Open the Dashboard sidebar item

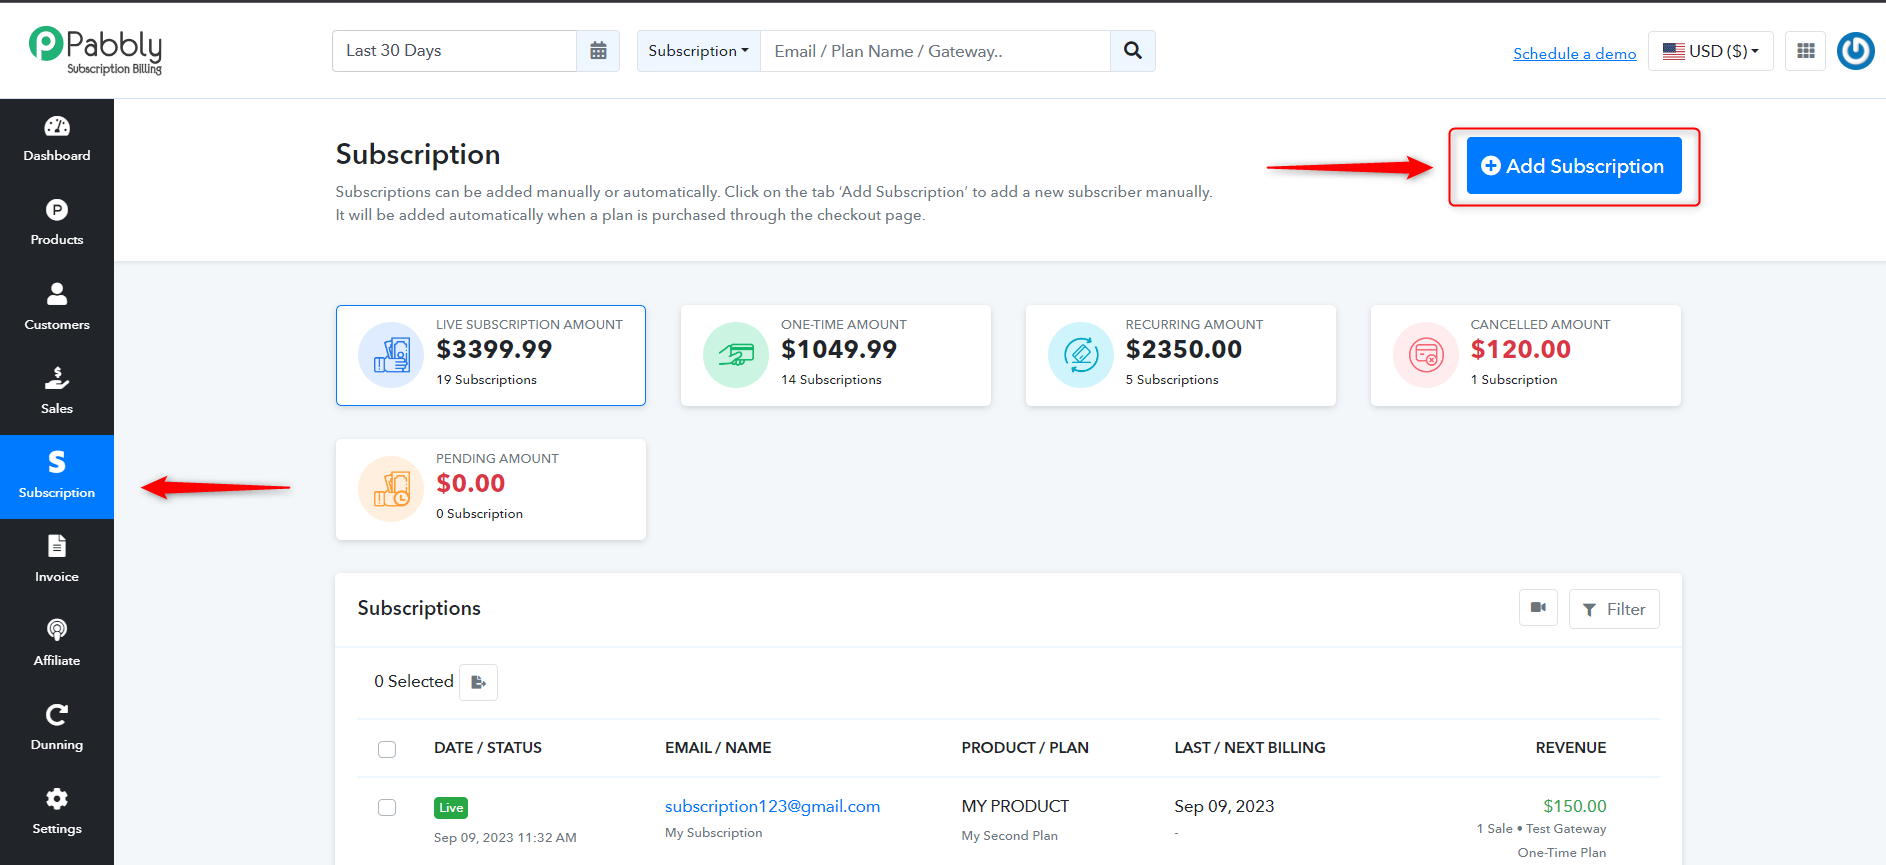[57, 139]
